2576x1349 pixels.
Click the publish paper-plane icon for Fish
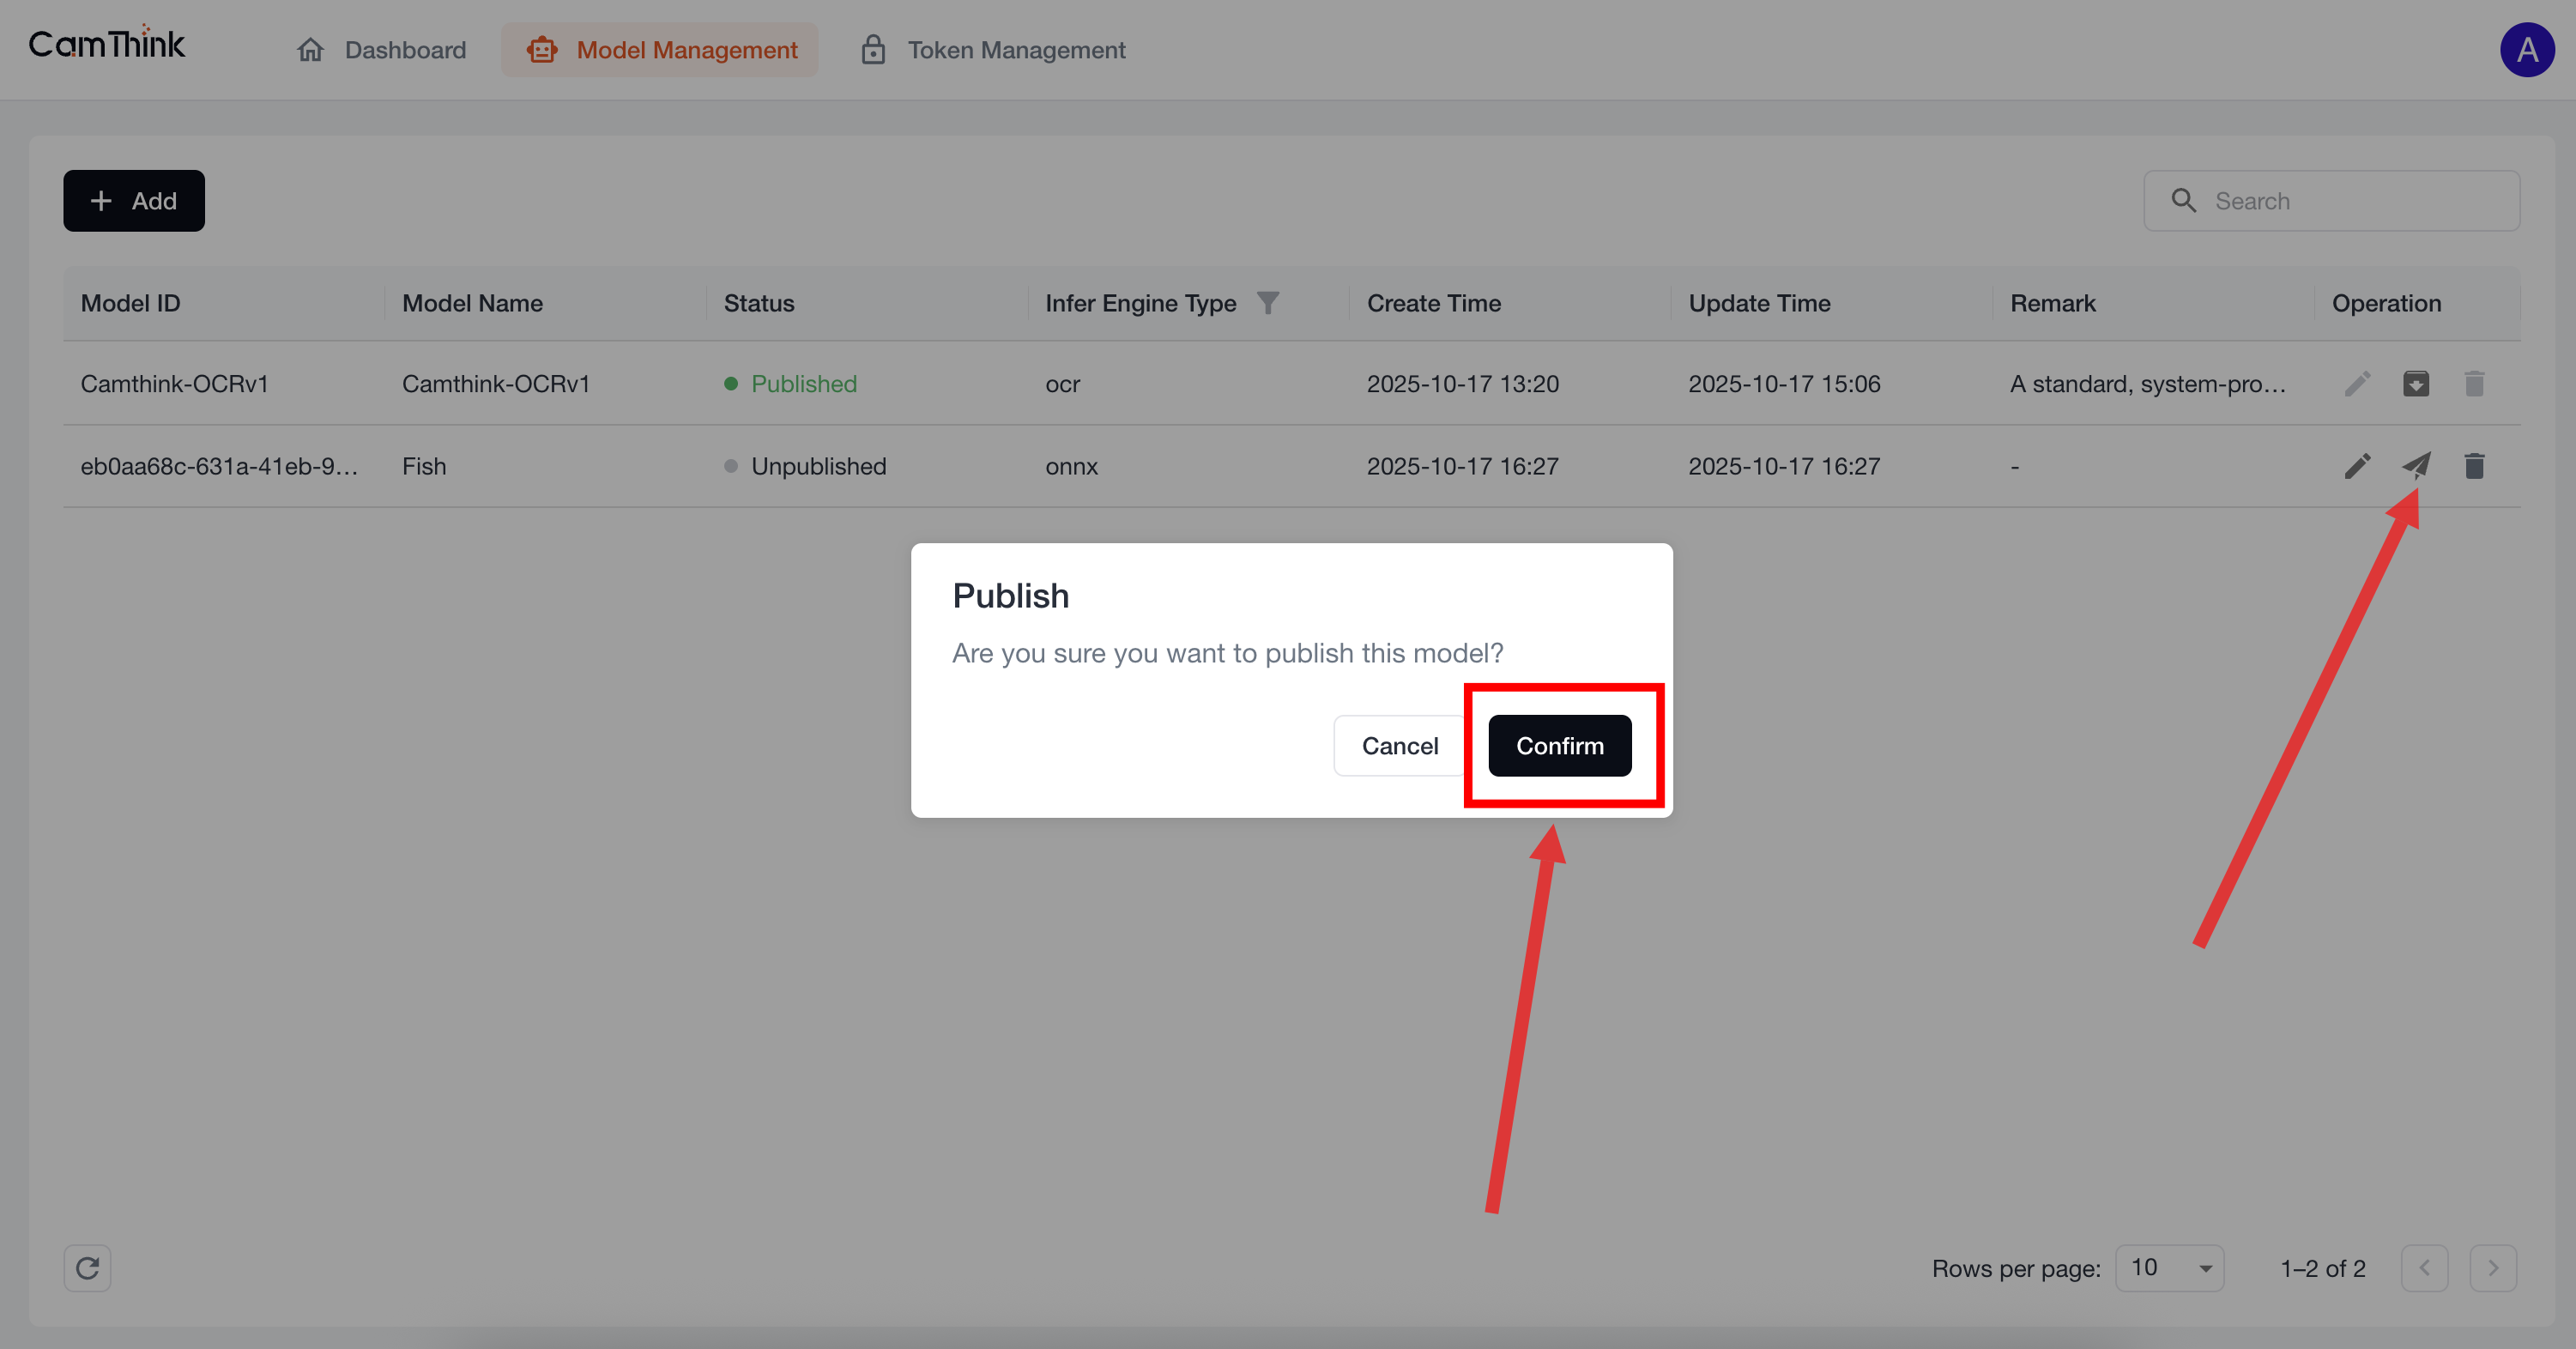2416,465
